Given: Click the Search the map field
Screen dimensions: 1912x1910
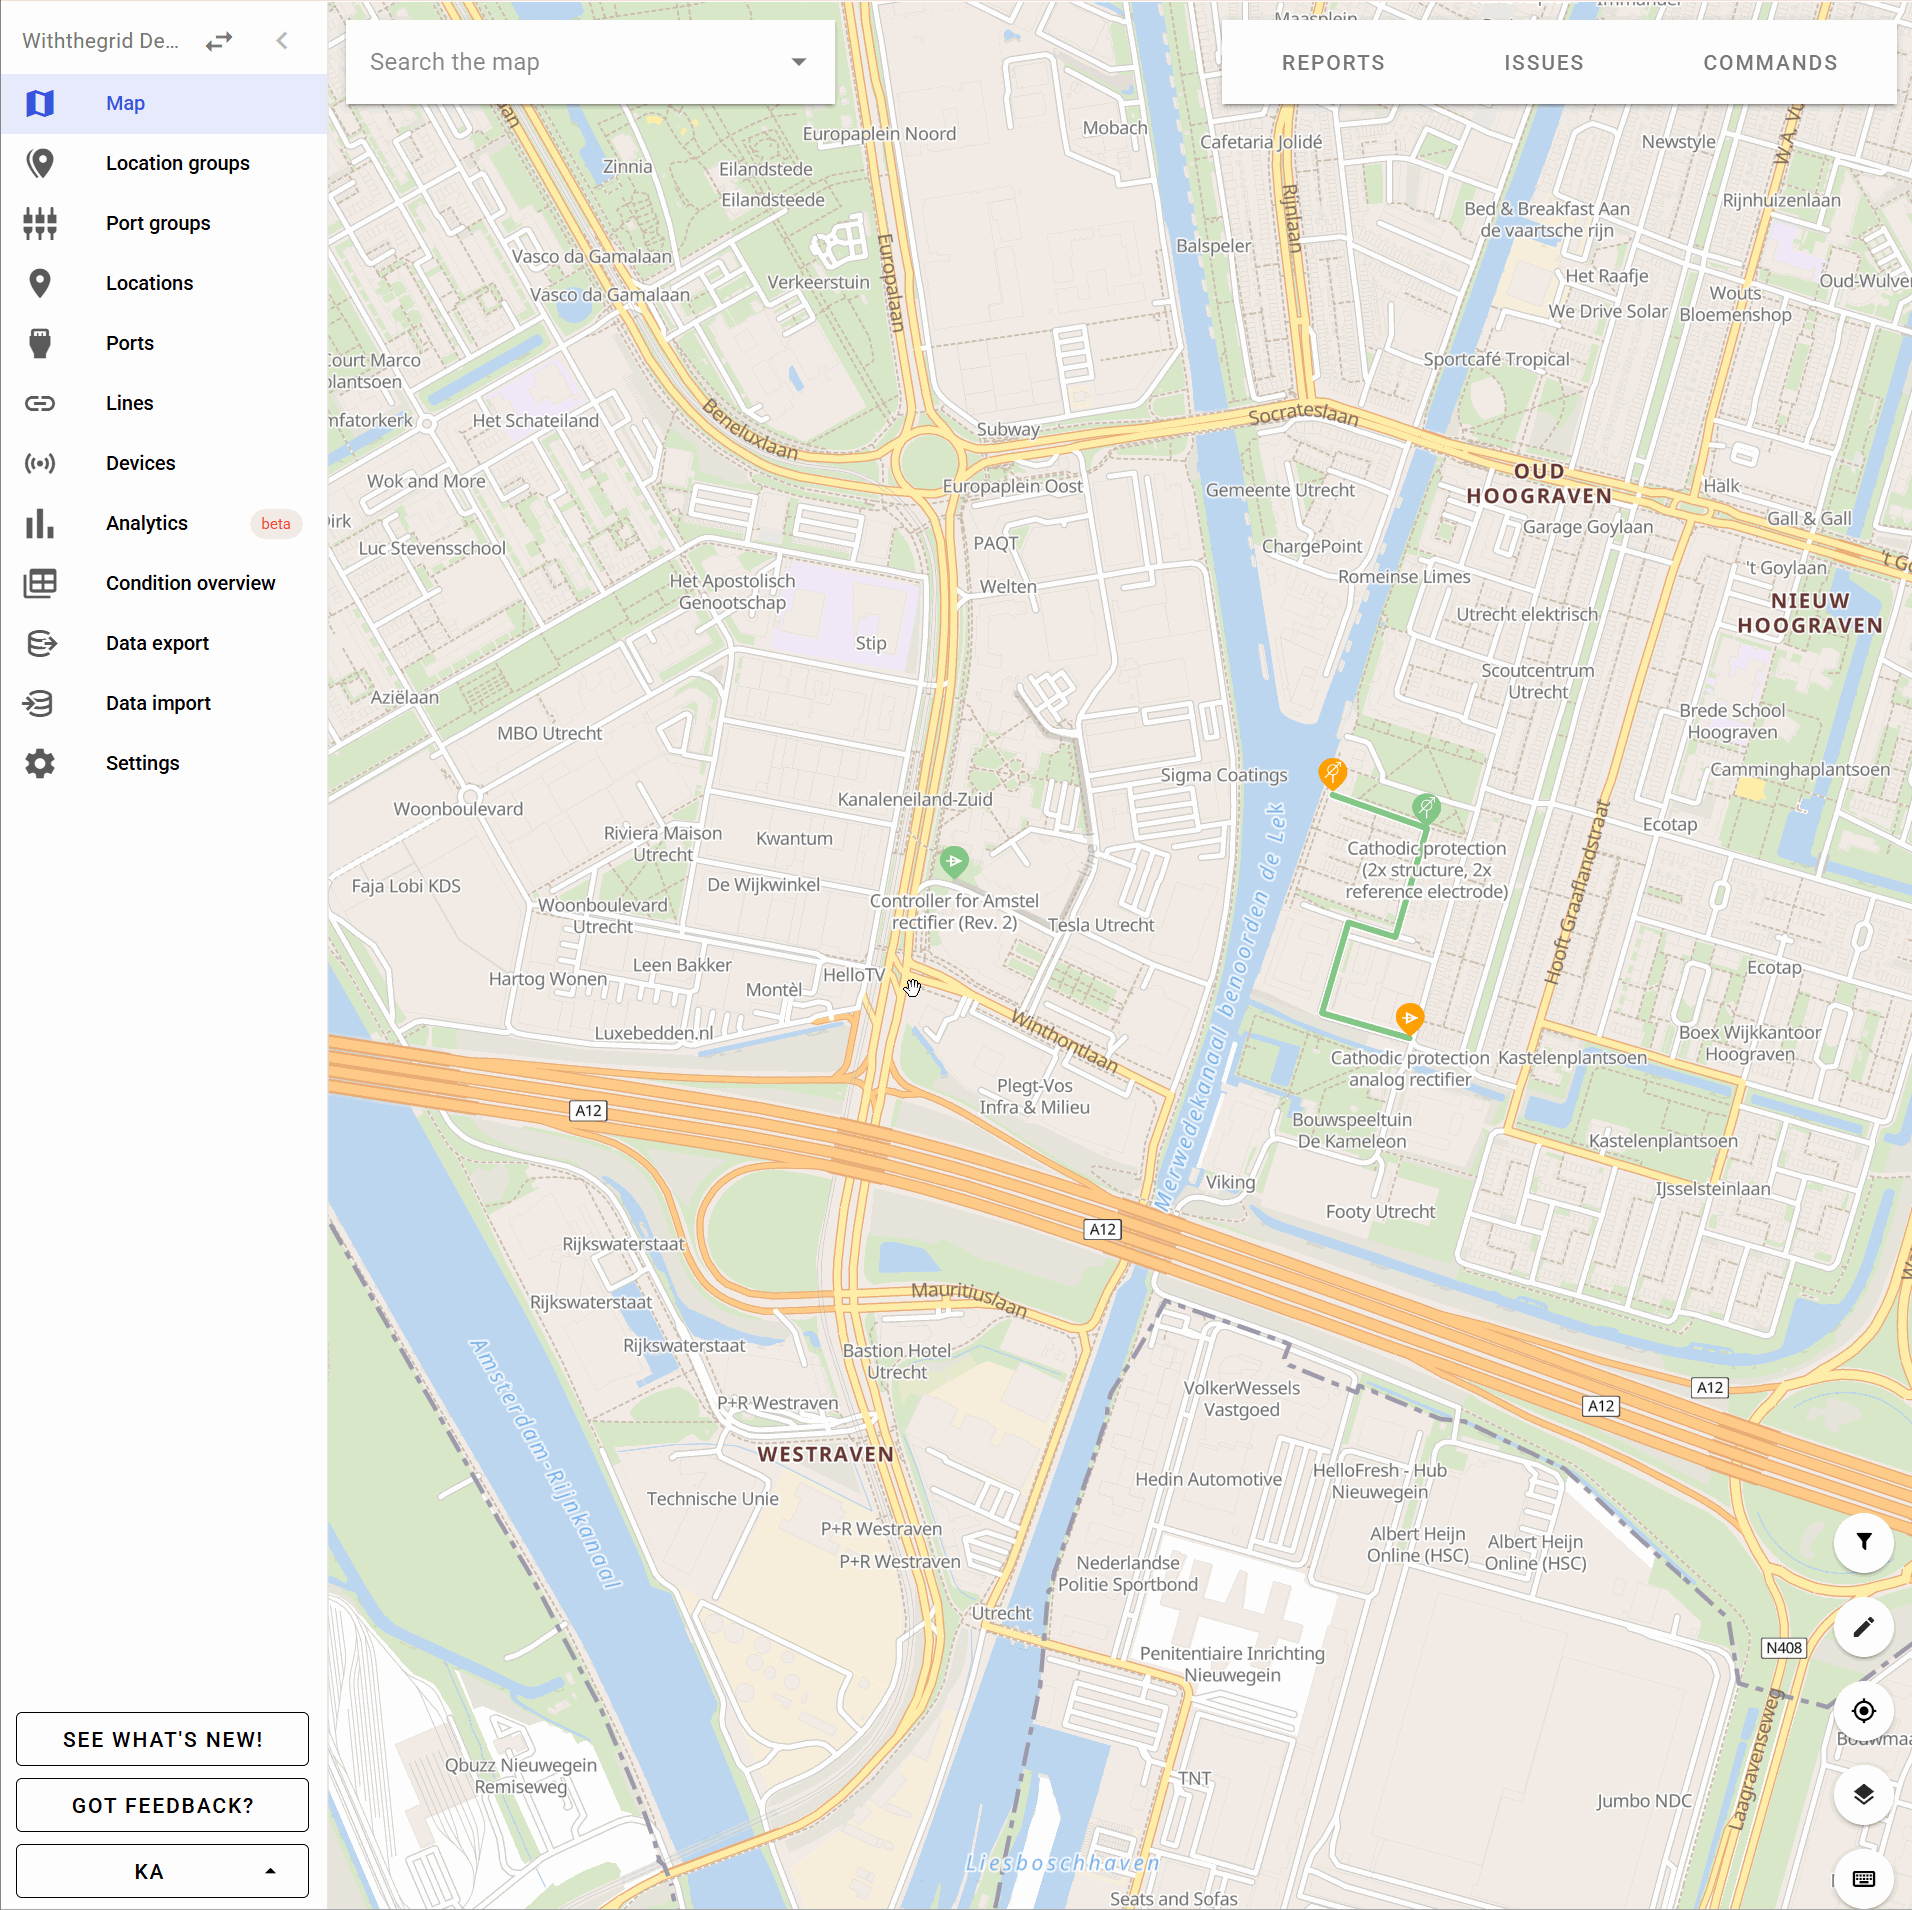Looking at the screenshot, I should pos(570,62).
